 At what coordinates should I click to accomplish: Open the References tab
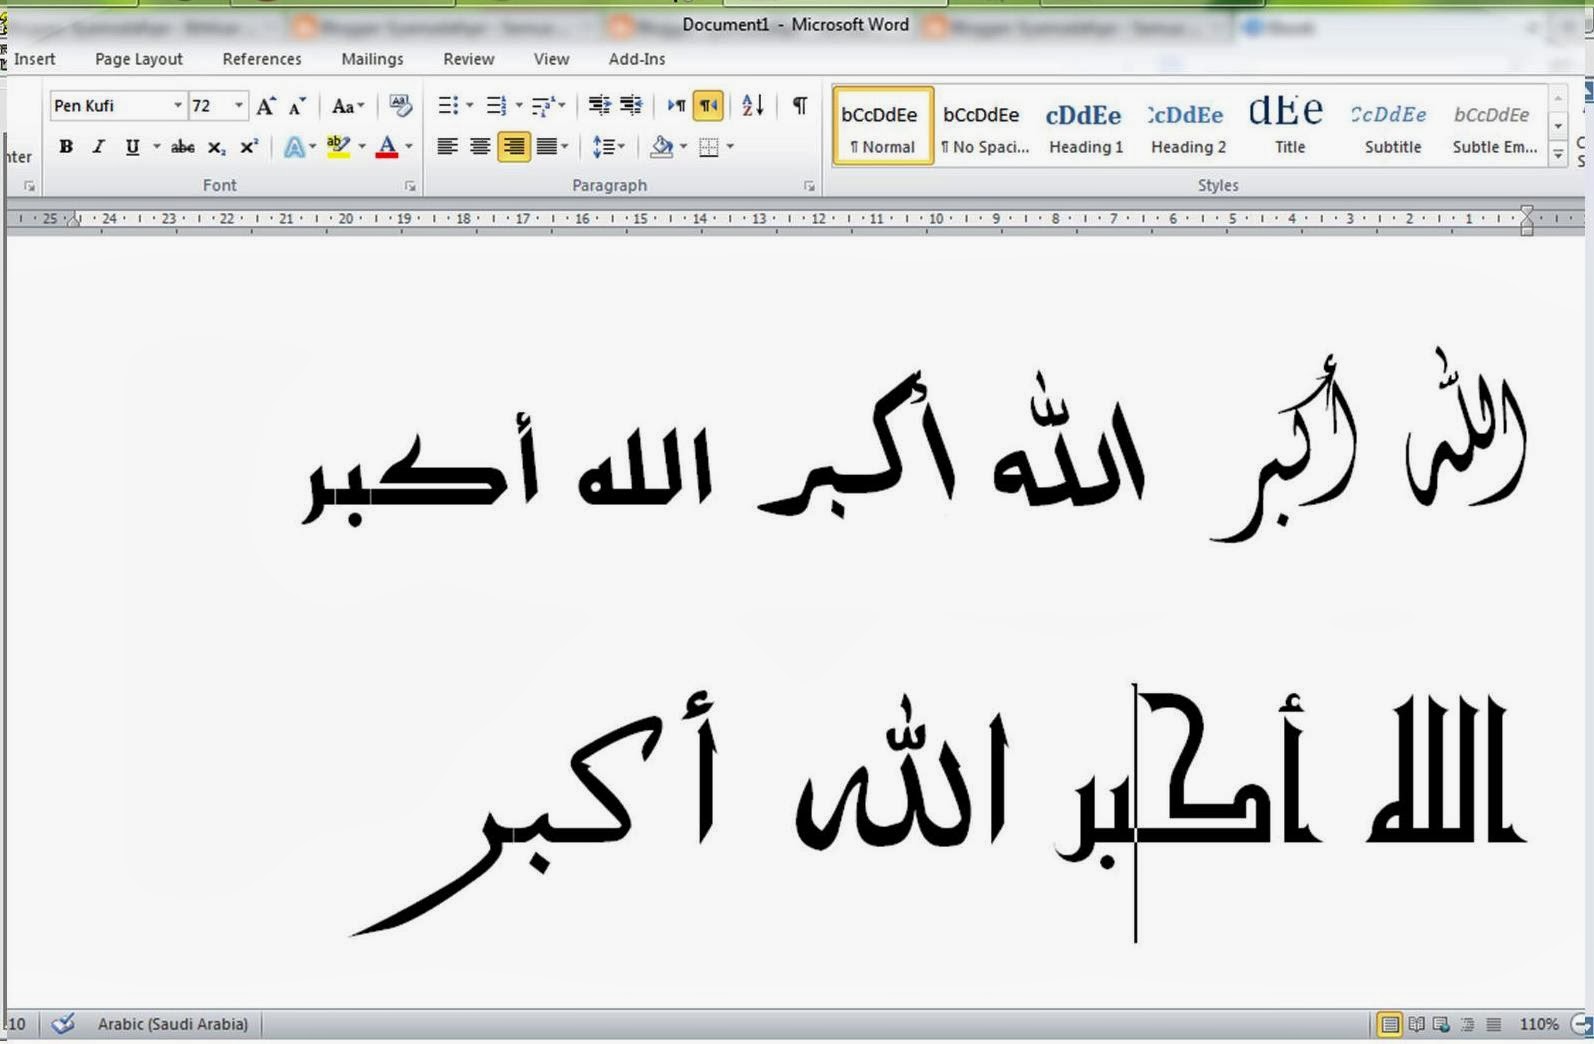tap(262, 59)
